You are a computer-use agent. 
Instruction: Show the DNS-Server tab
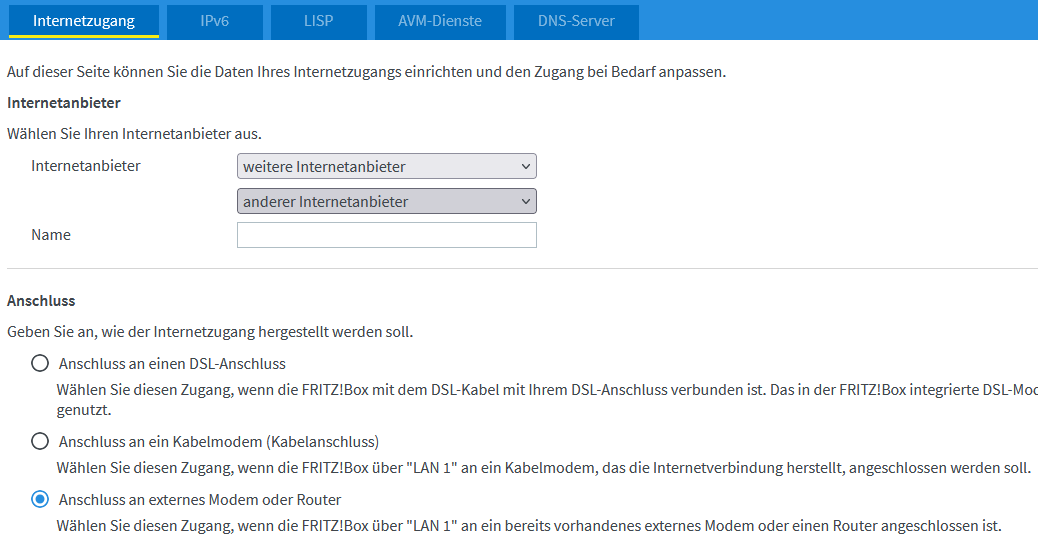(x=575, y=20)
